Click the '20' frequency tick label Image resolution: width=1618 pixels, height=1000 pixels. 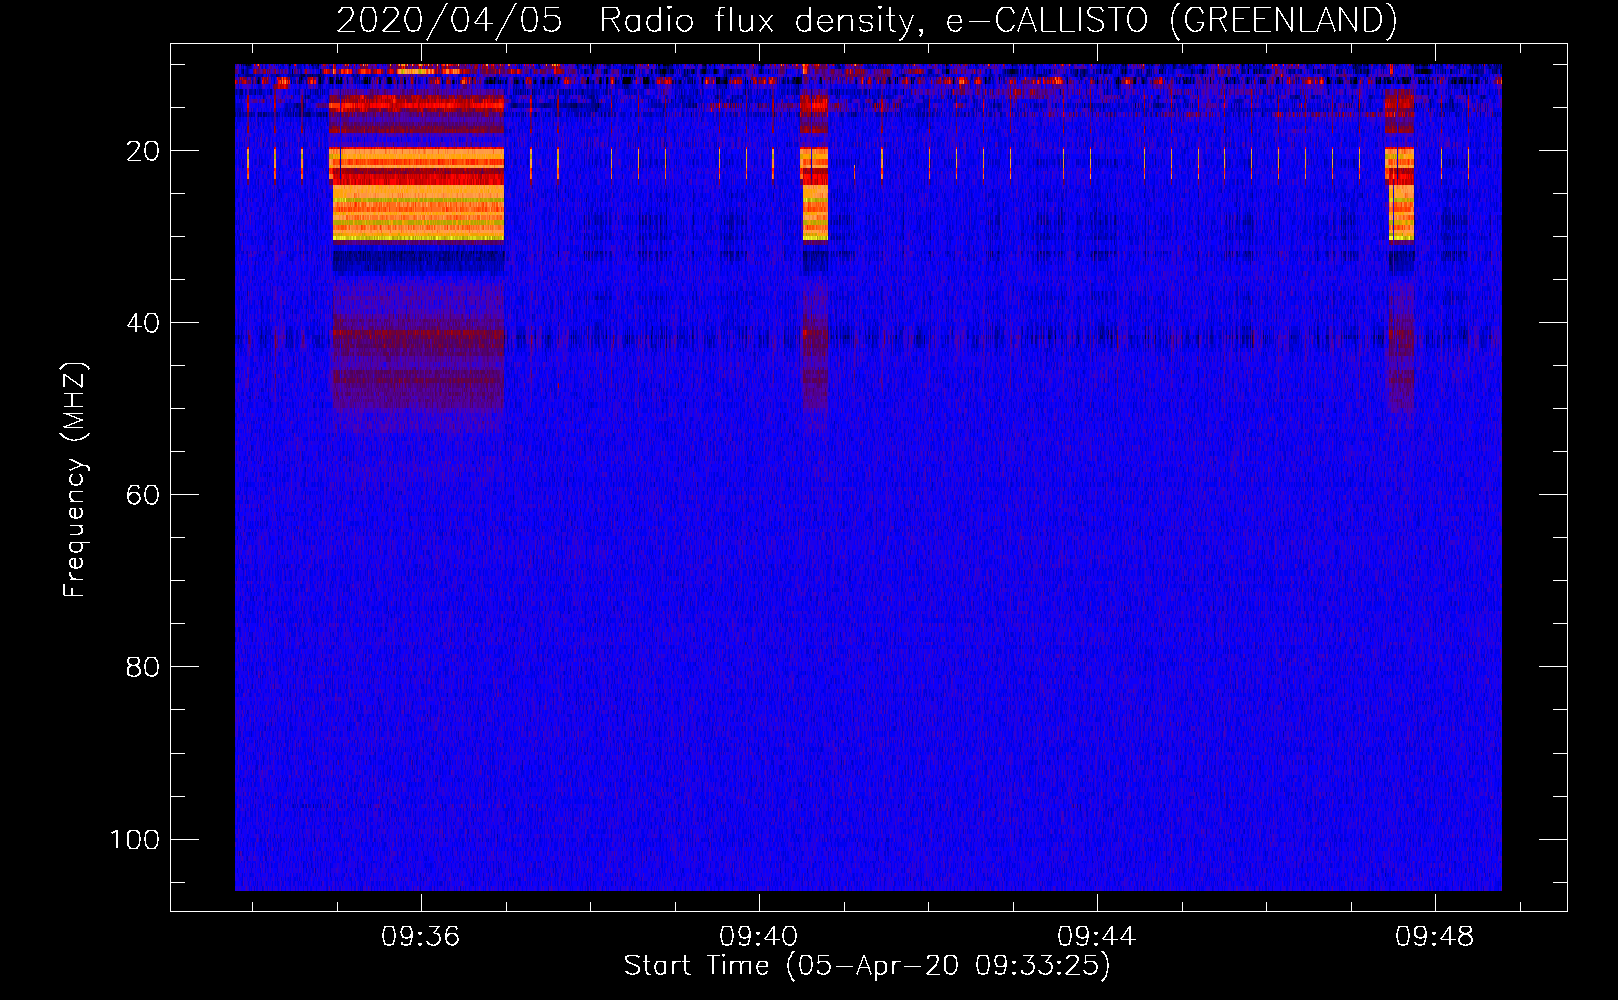(143, 151)
